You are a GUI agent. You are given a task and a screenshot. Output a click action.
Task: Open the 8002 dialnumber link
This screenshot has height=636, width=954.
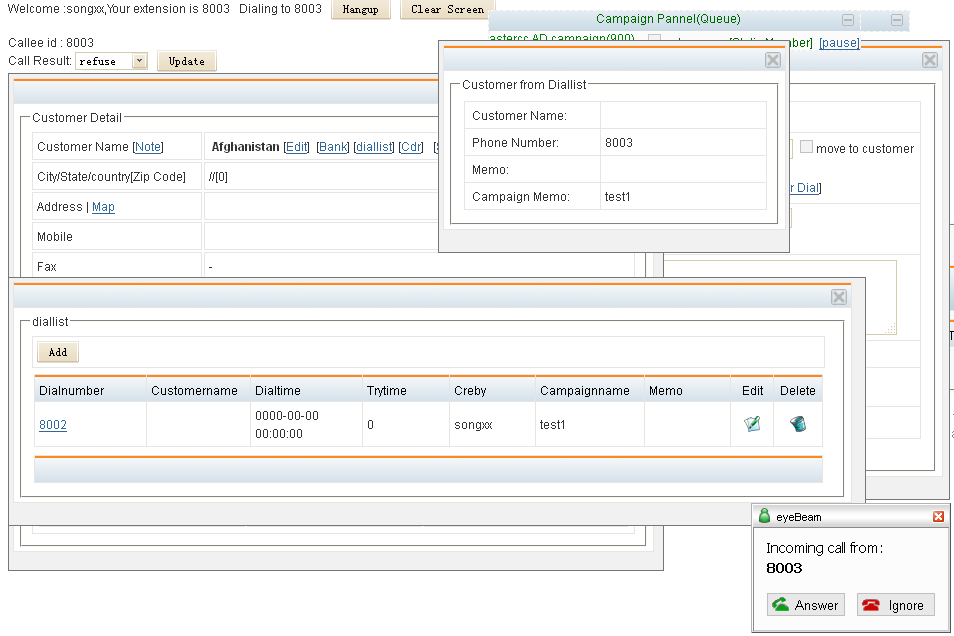(x=53, y=425)
